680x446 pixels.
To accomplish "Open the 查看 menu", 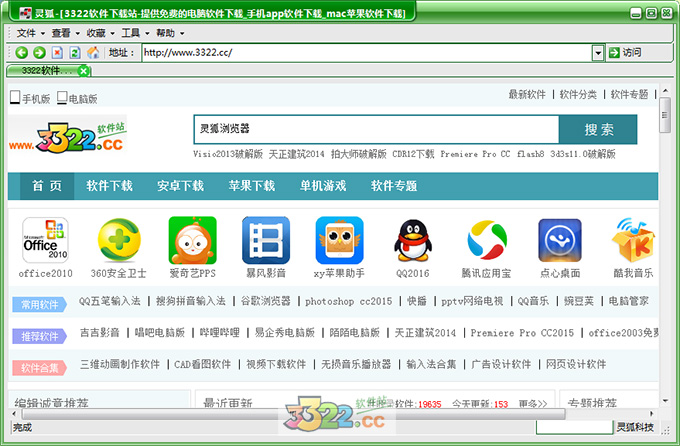I will [65, 33].
